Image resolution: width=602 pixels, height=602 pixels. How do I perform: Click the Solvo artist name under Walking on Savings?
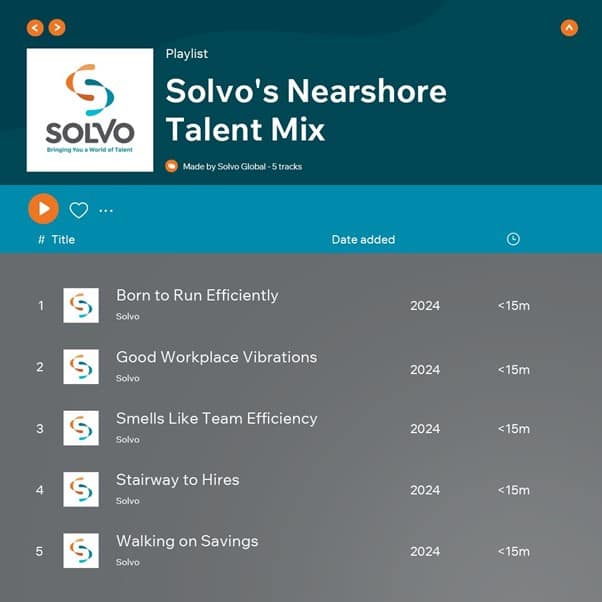click(128, 562)
